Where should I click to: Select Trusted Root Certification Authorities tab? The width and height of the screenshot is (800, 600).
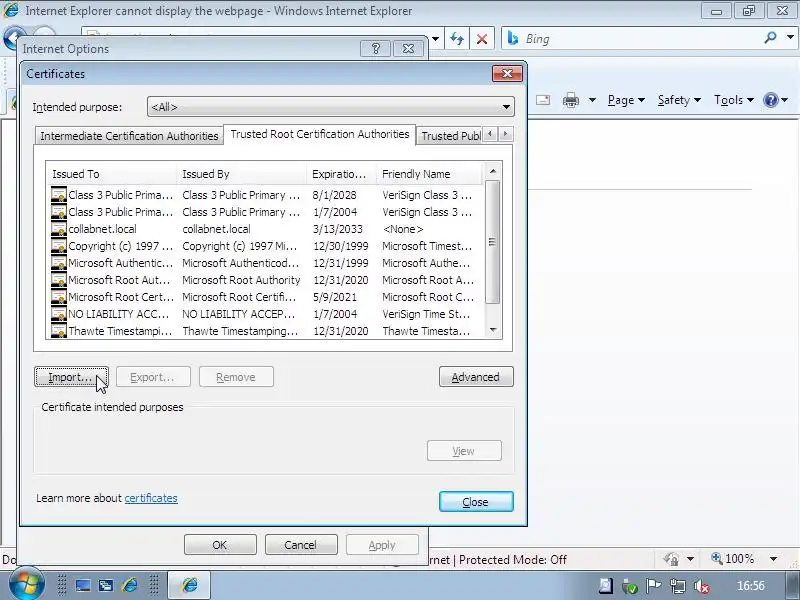pyautogui.click(x=320, y=134)
